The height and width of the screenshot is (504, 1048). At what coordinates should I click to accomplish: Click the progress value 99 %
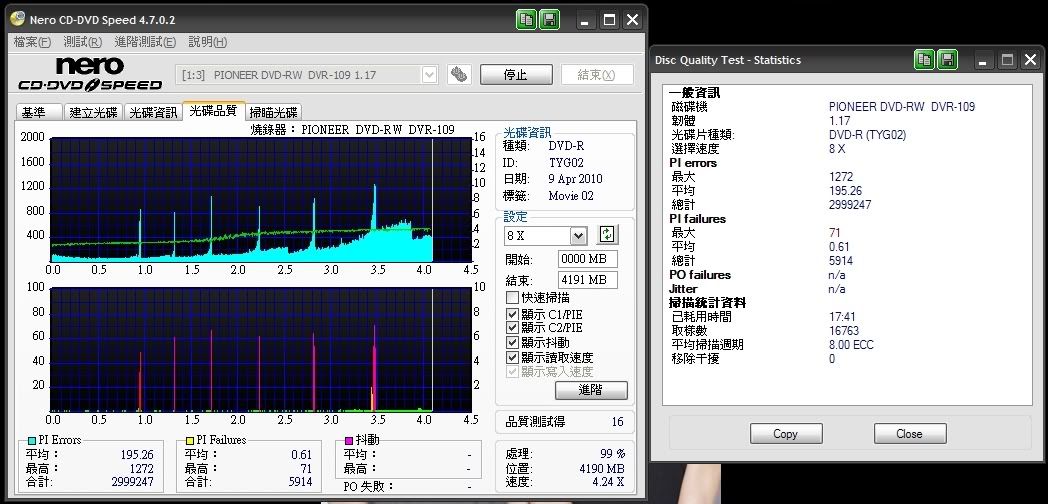[612, 454]
